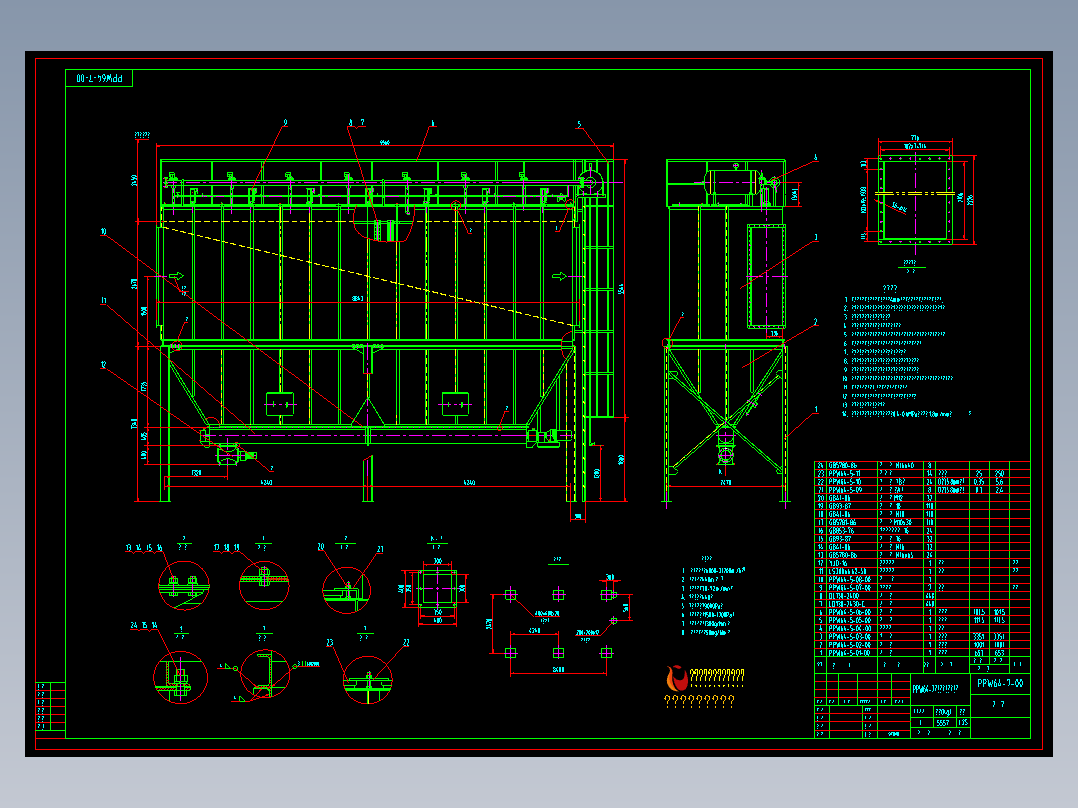
Task: Select parts list entry PPW64-5-06-00
Action: 850,612
